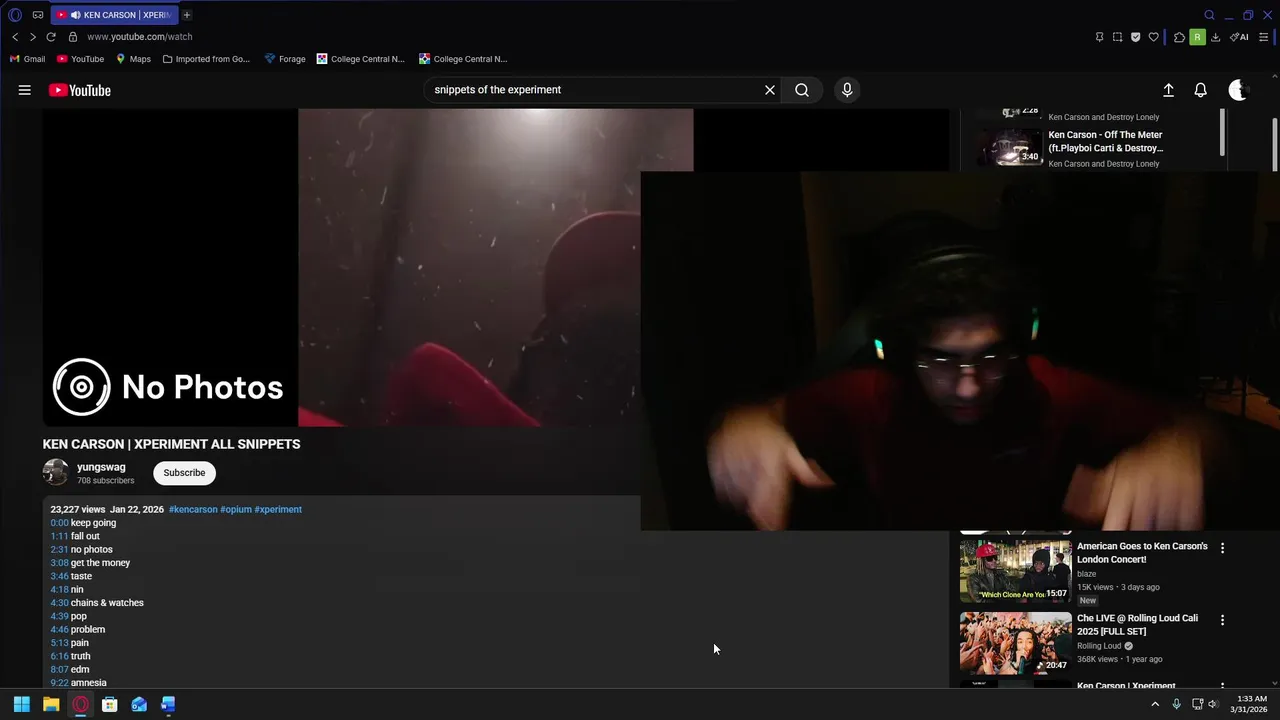
Task: Search tabs with the magnifier icon
Action: (1209, 15)
